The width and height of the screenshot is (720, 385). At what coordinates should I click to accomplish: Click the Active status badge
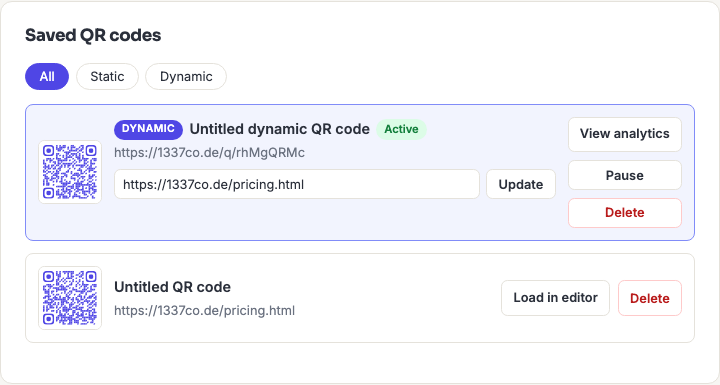(x=401, y=129)
